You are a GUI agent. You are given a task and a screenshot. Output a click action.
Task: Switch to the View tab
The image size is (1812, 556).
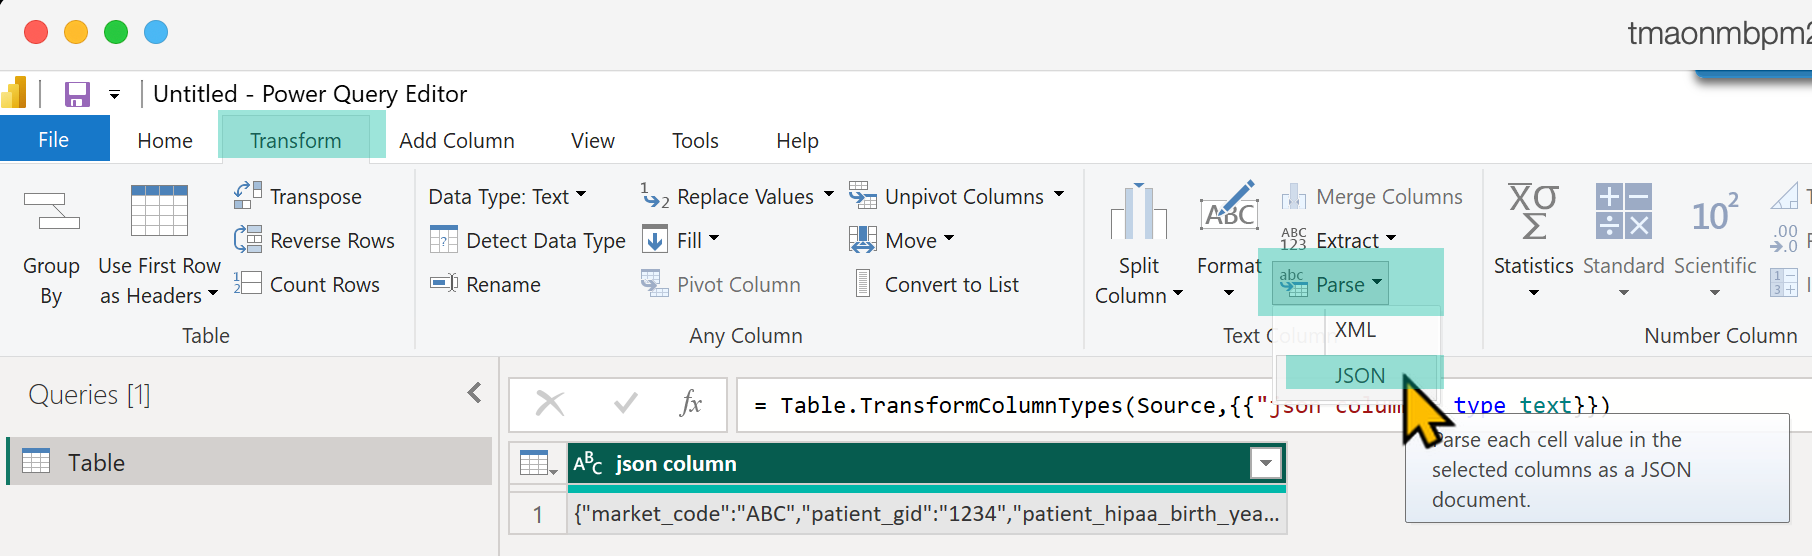tap(593, 141)
